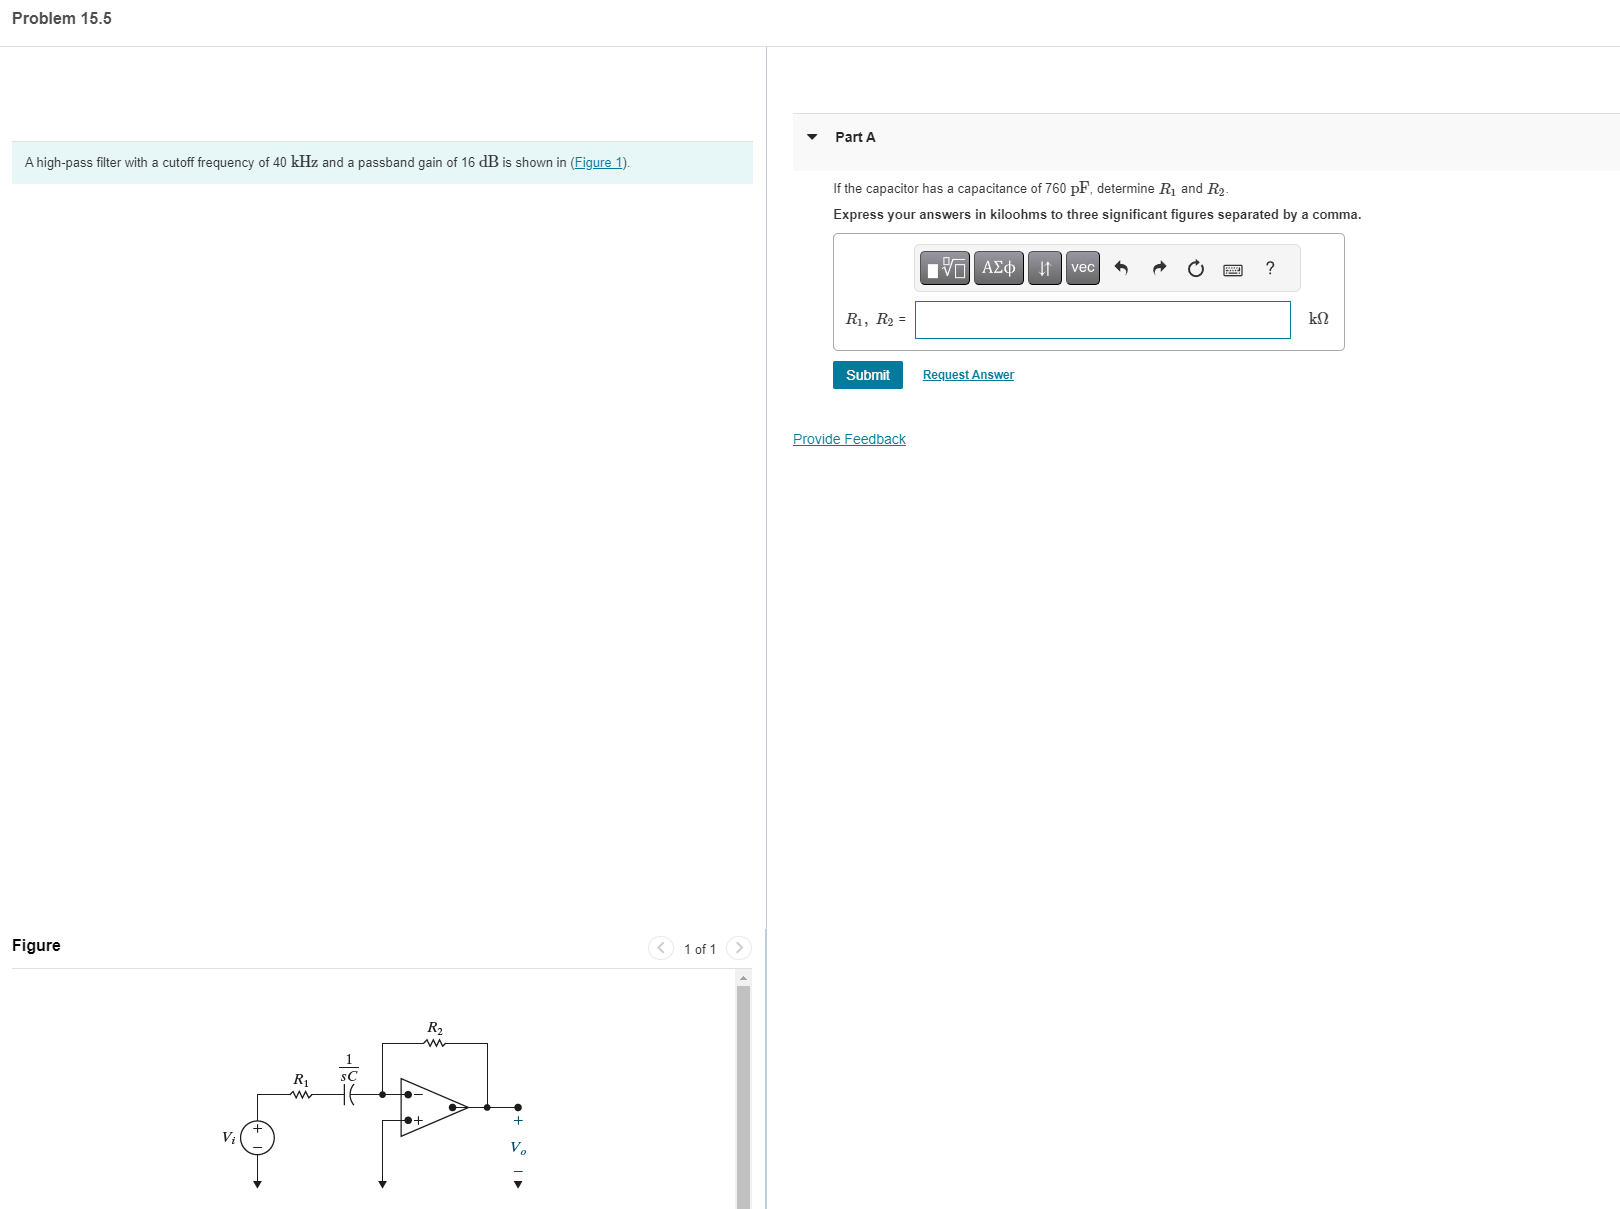
Task: Open the Greek symbols ΑΣφ palette
Action: pyautogui.click(x=998, y=267)
